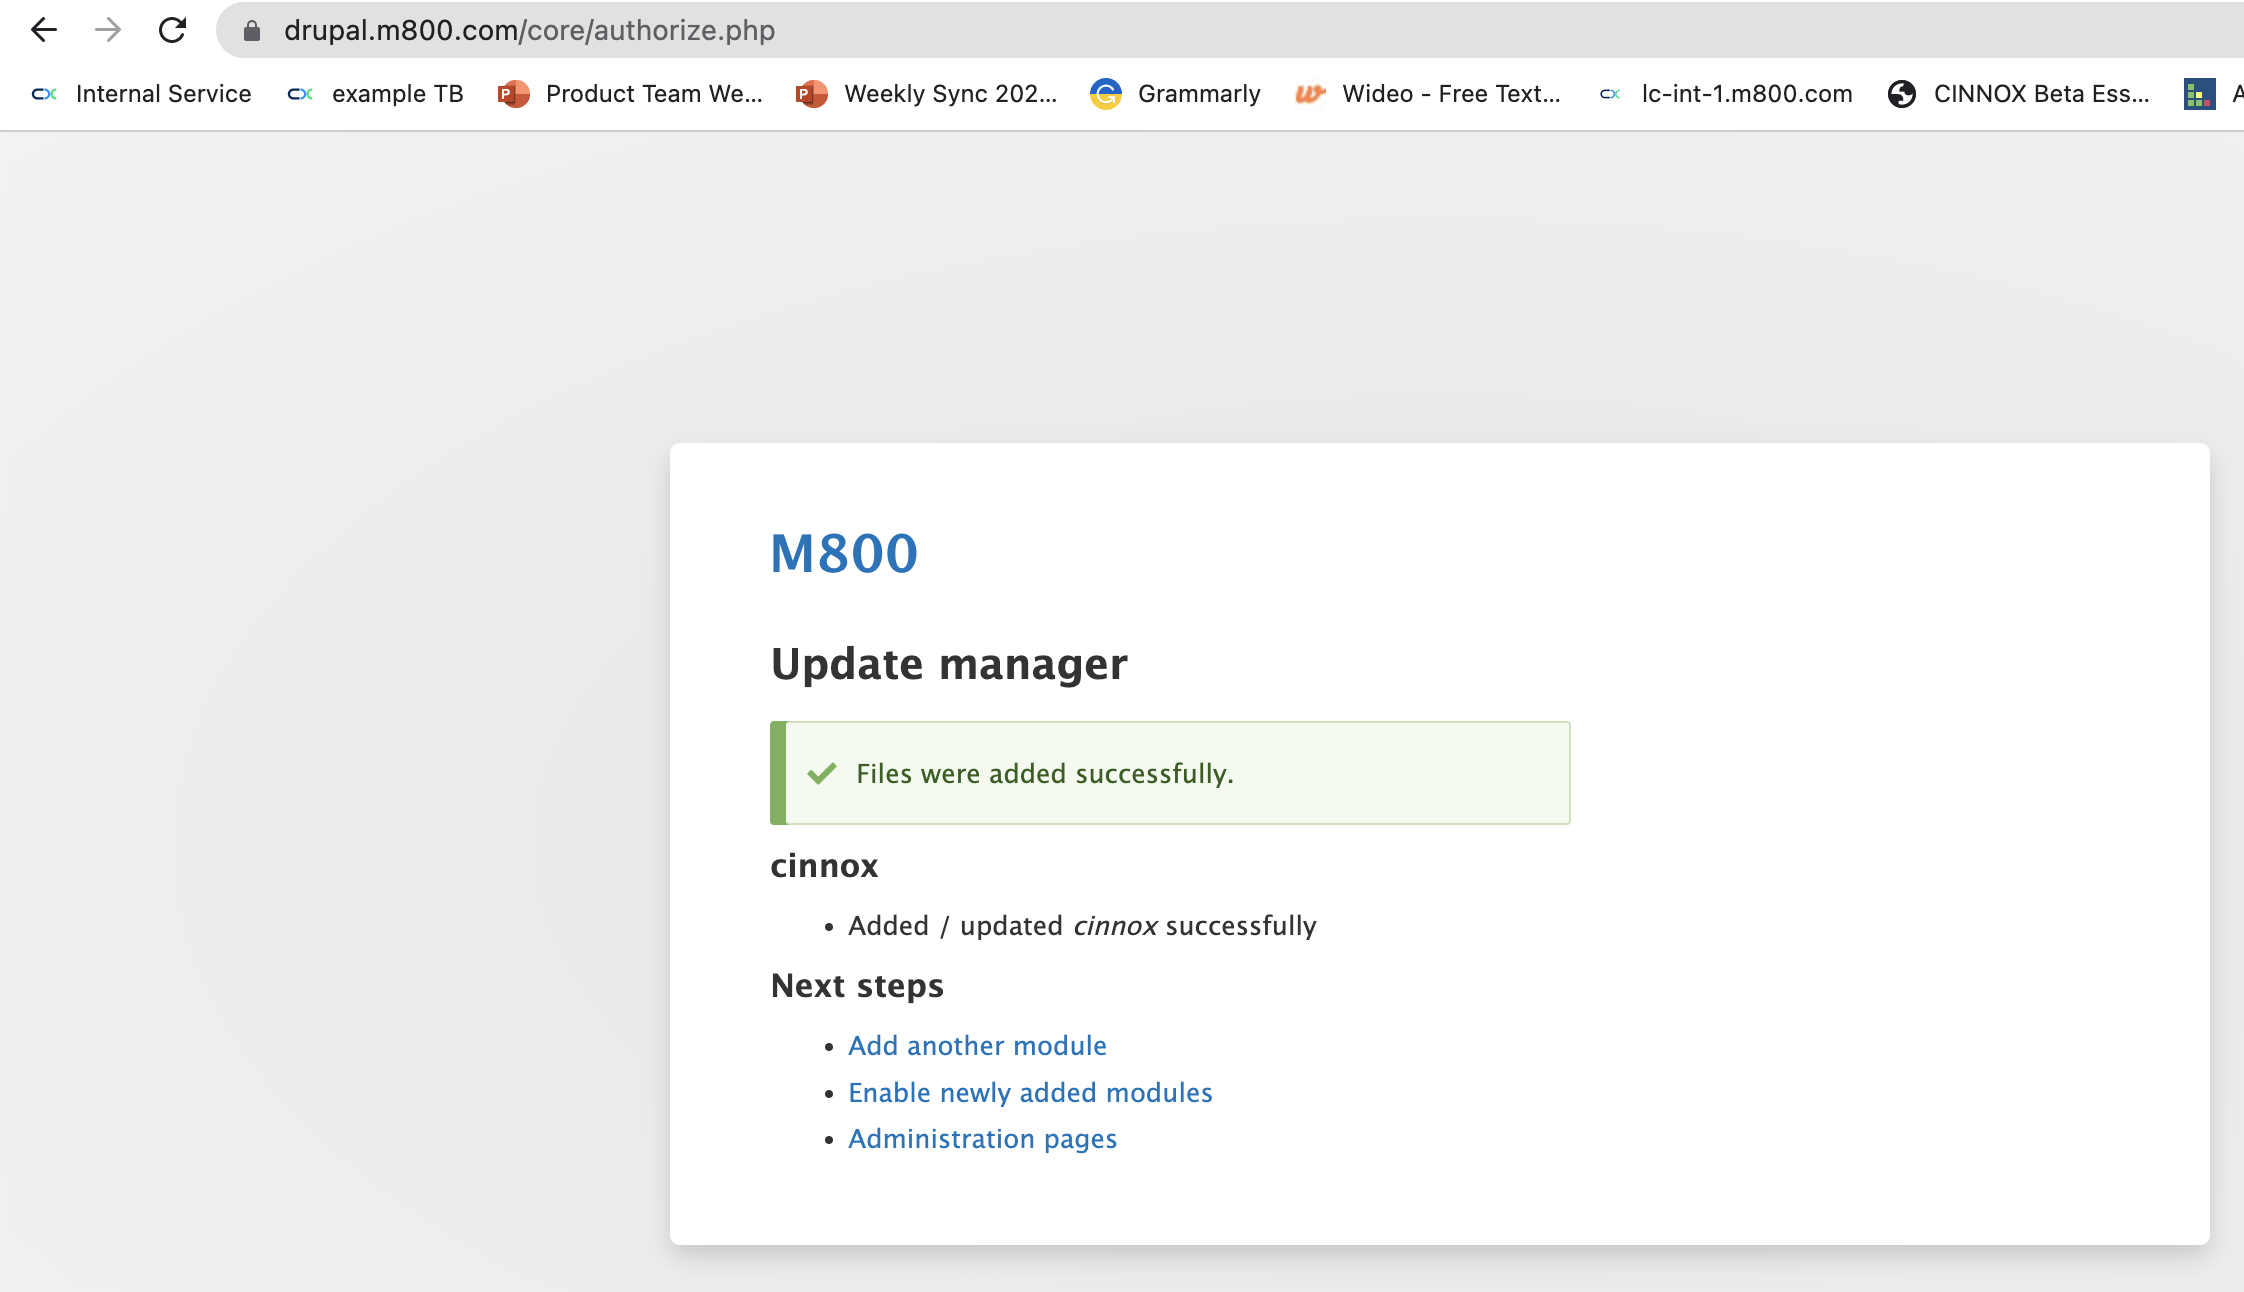This screenshot has height=1292, width=2244.
Task: Click the lock icon in address bar
Action: click(252, 31)
